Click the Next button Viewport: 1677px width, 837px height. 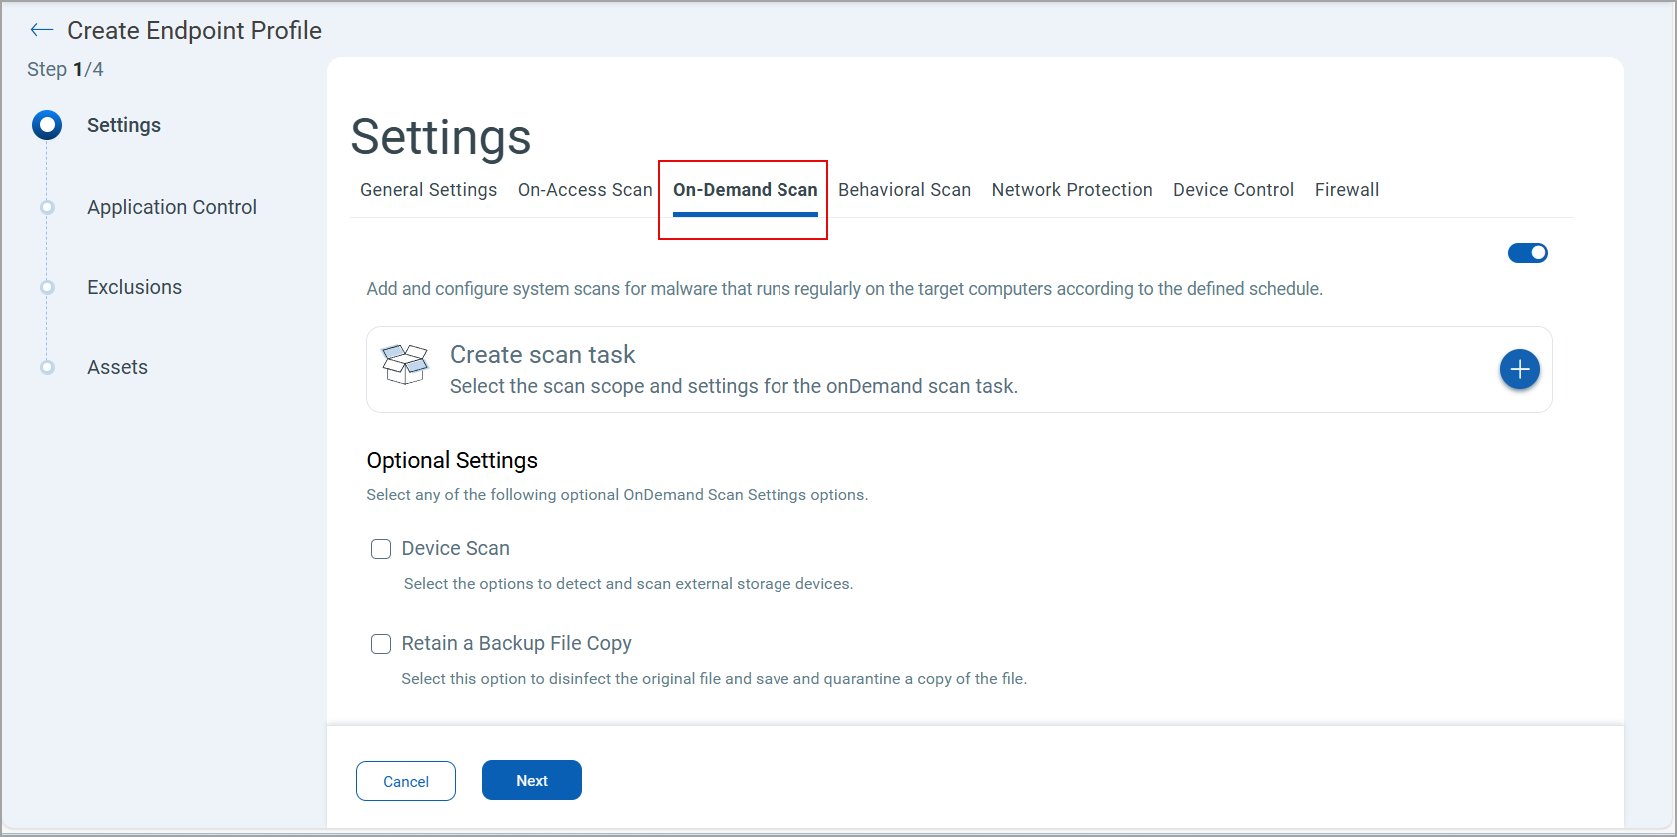tap(531, 780)
